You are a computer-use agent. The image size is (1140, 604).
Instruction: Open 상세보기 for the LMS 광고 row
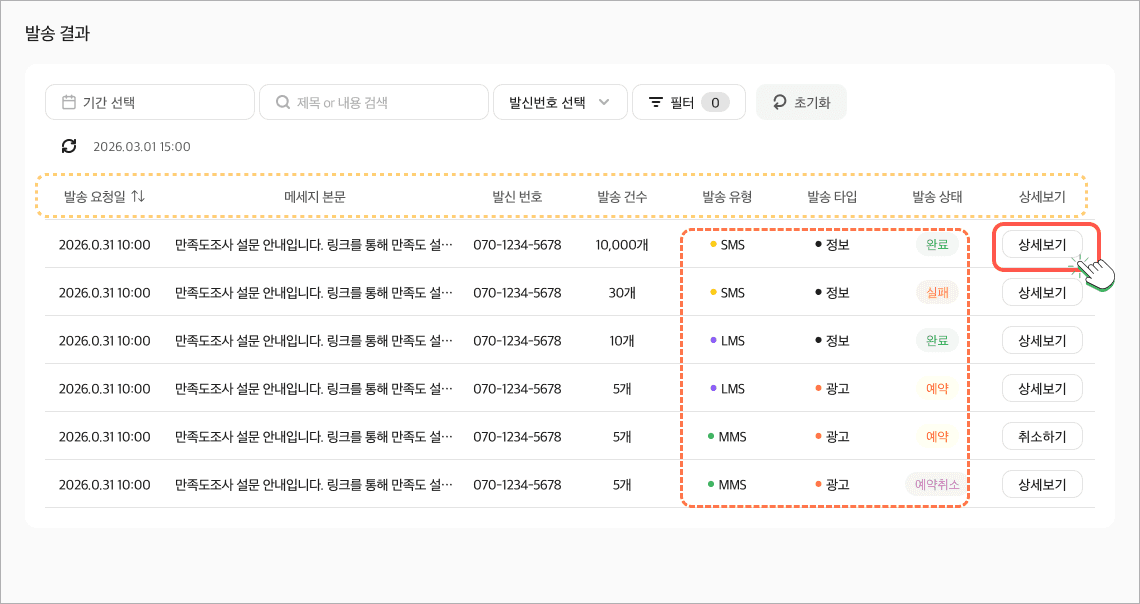1043,389
